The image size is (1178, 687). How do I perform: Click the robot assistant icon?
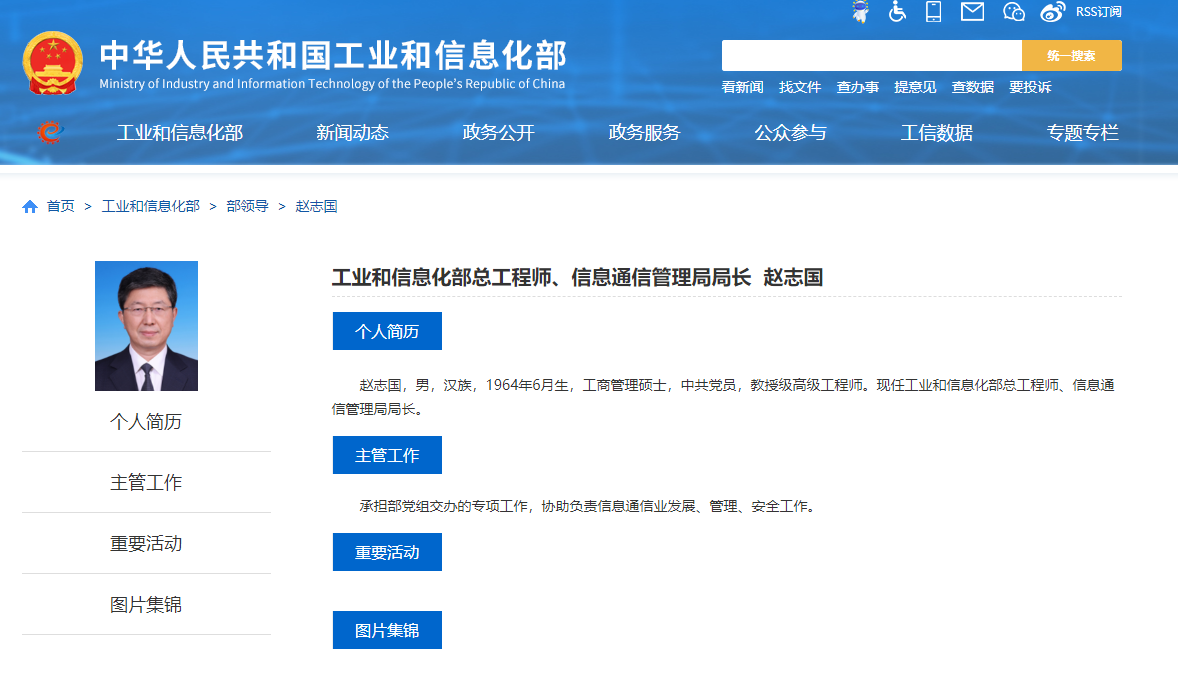click(860, 12)
